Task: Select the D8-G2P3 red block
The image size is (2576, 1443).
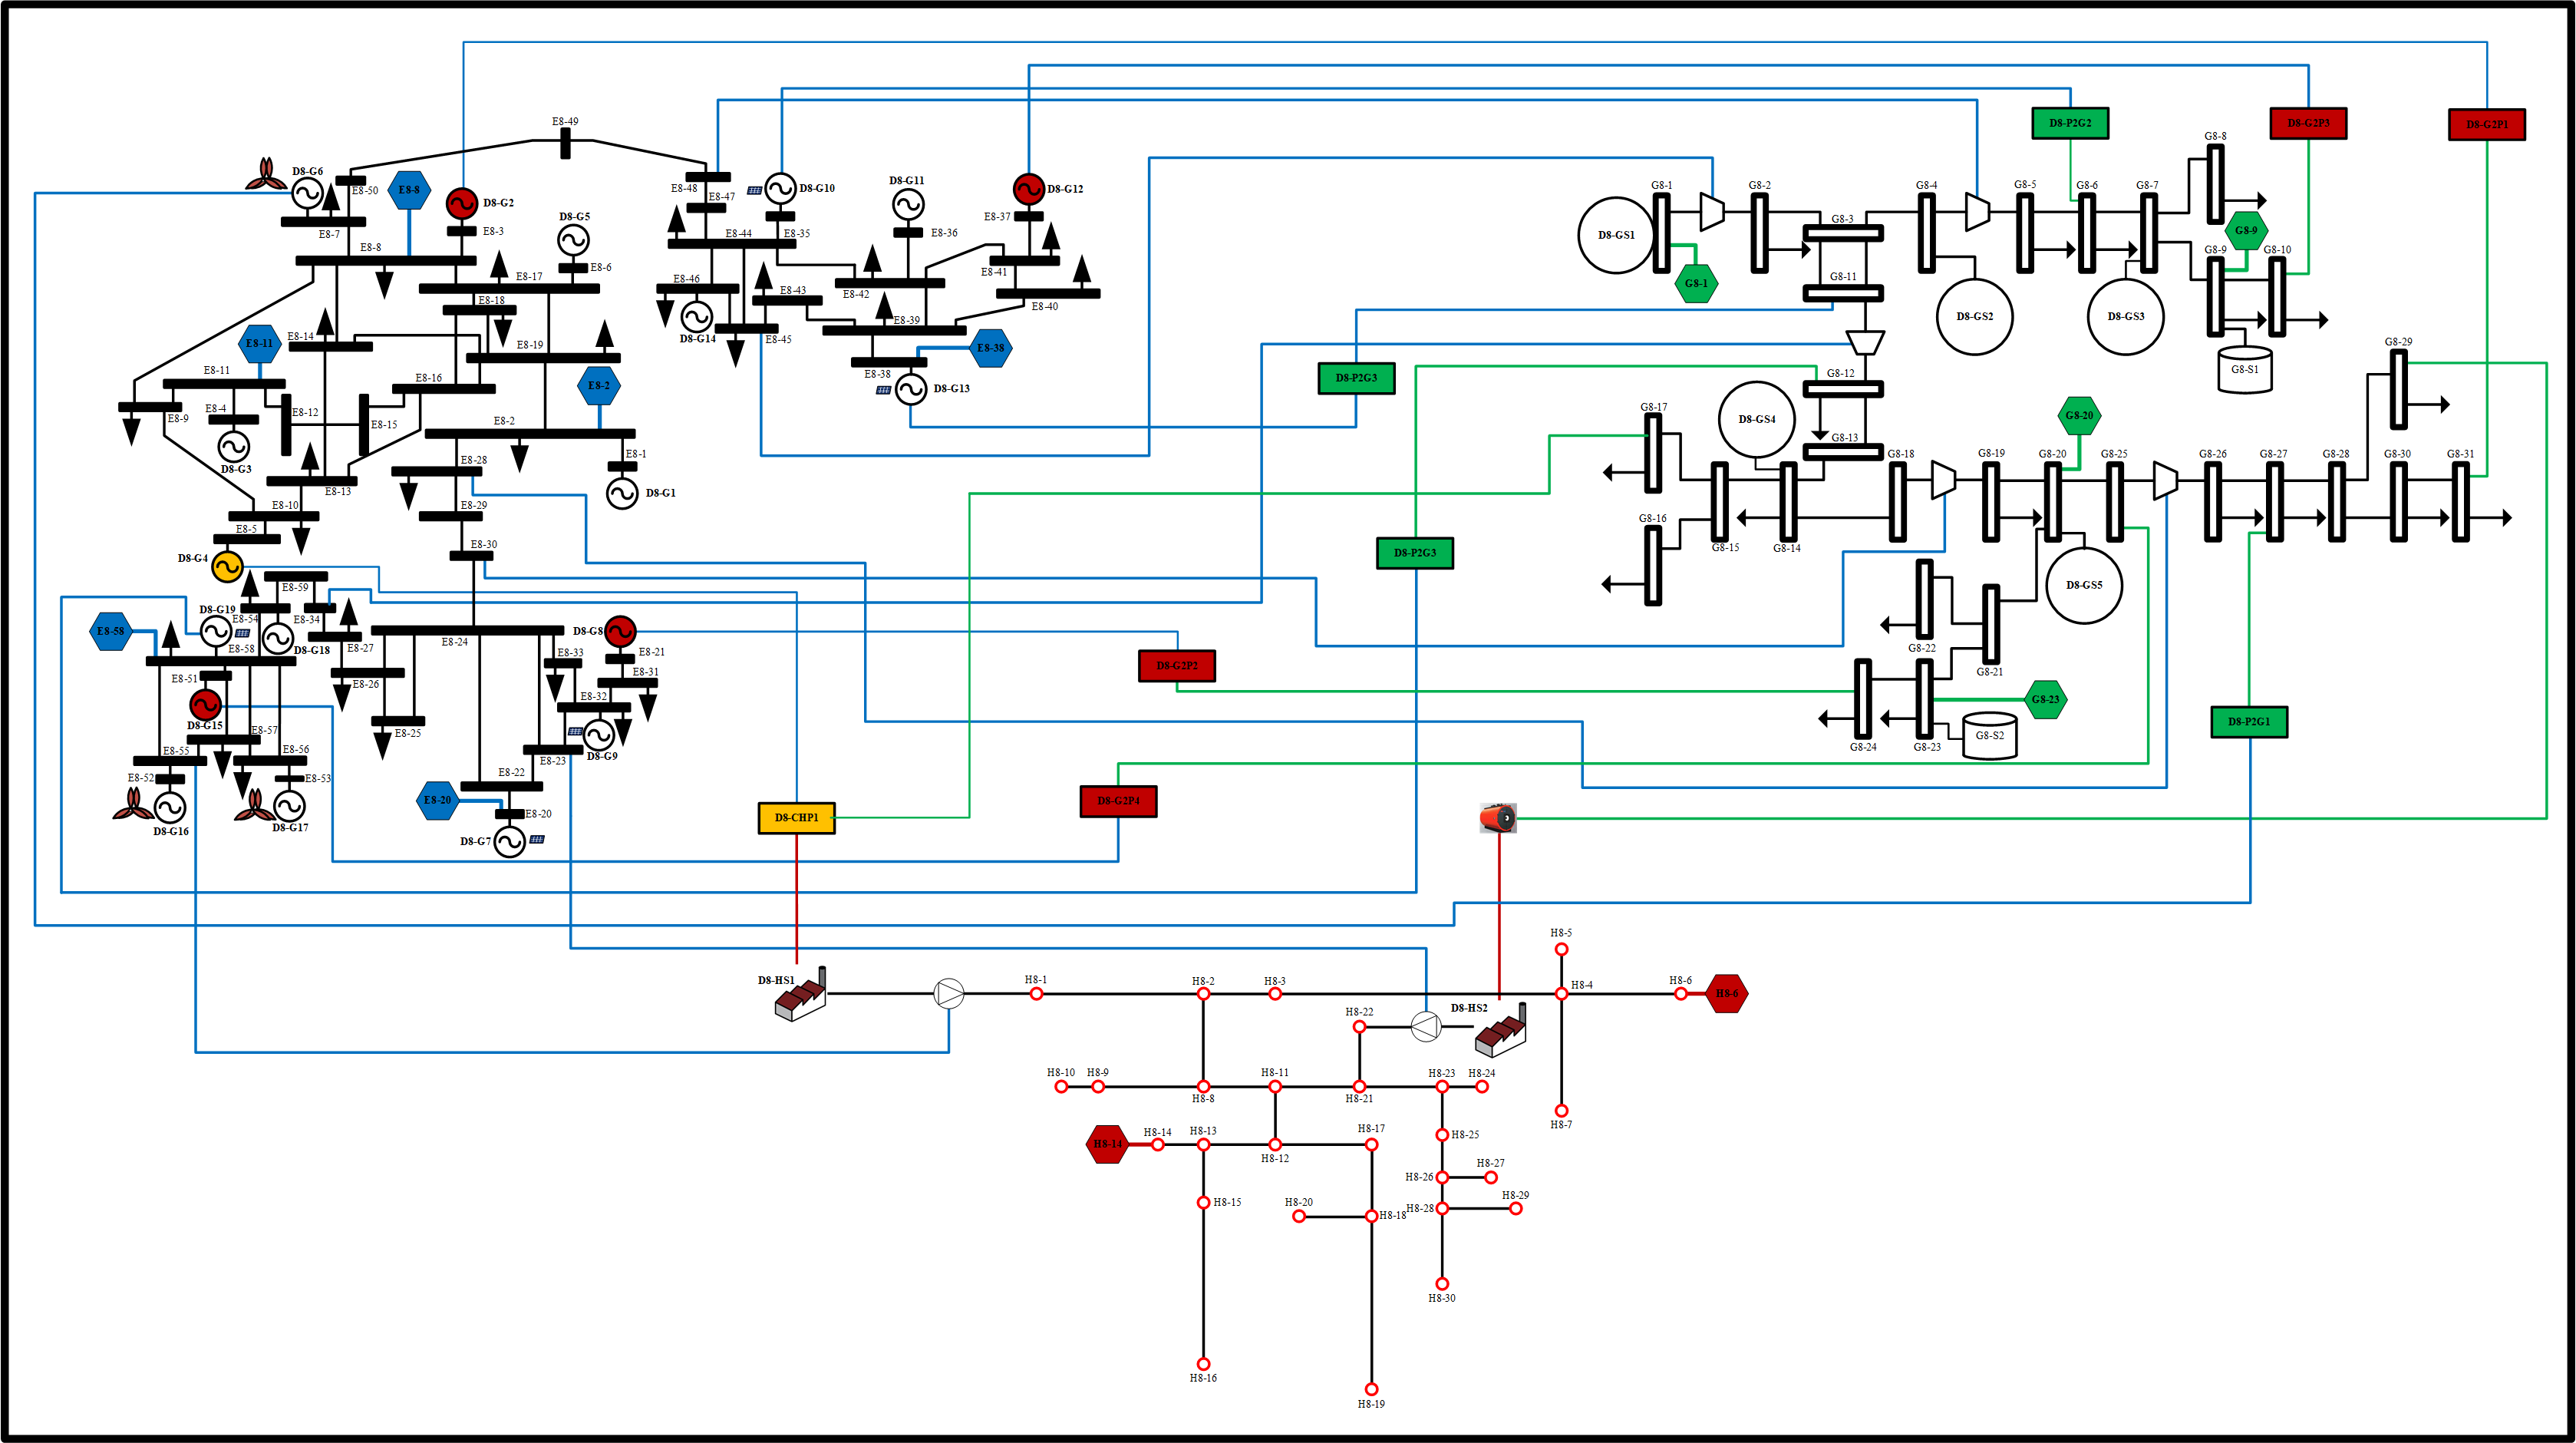Action: click(2308, 123)
